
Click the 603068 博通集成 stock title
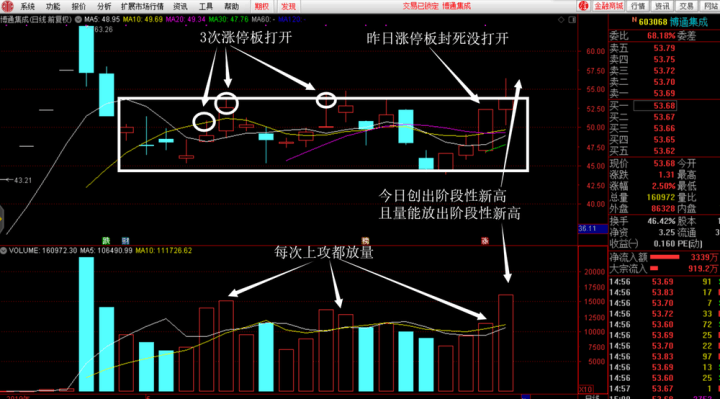673,22
